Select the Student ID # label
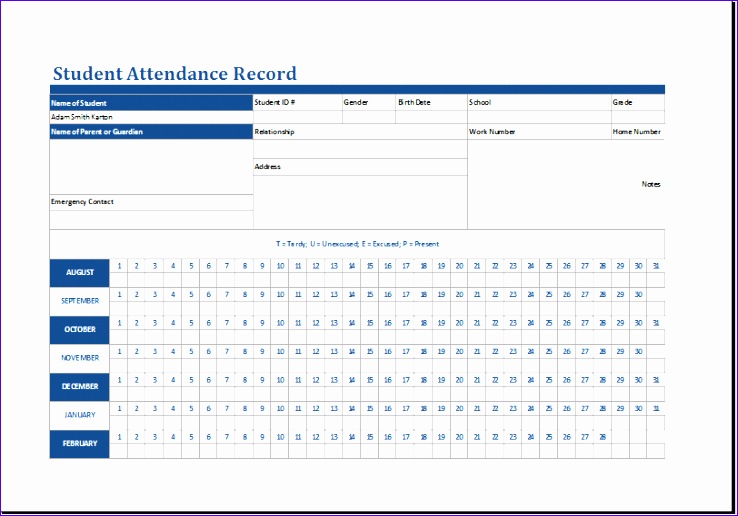 (x=274, y=102)
